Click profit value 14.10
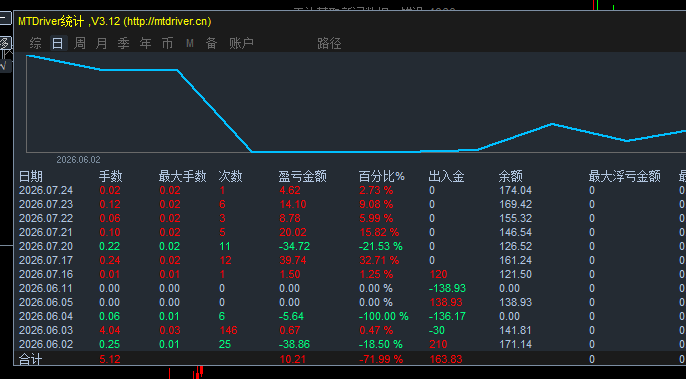The height and width of the screenshot is (379, 686). click(293, 204)
